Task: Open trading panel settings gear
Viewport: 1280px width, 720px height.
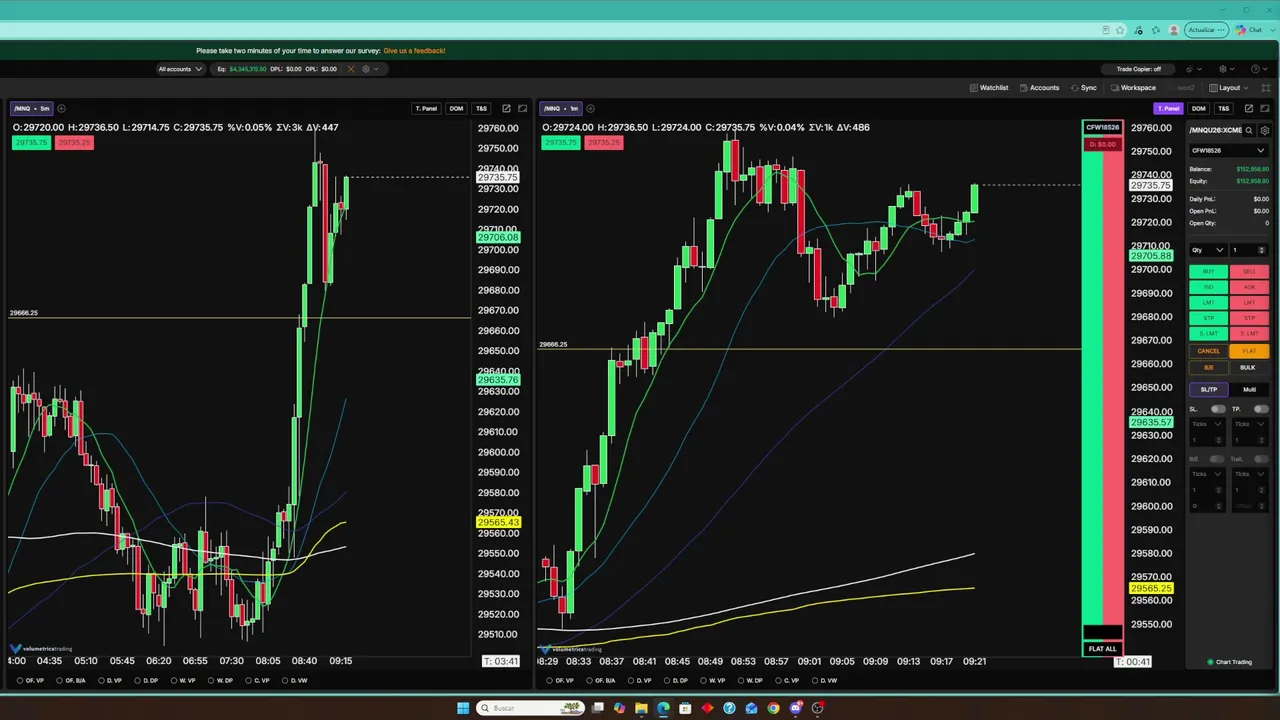Action: (x=1265, y=130)
